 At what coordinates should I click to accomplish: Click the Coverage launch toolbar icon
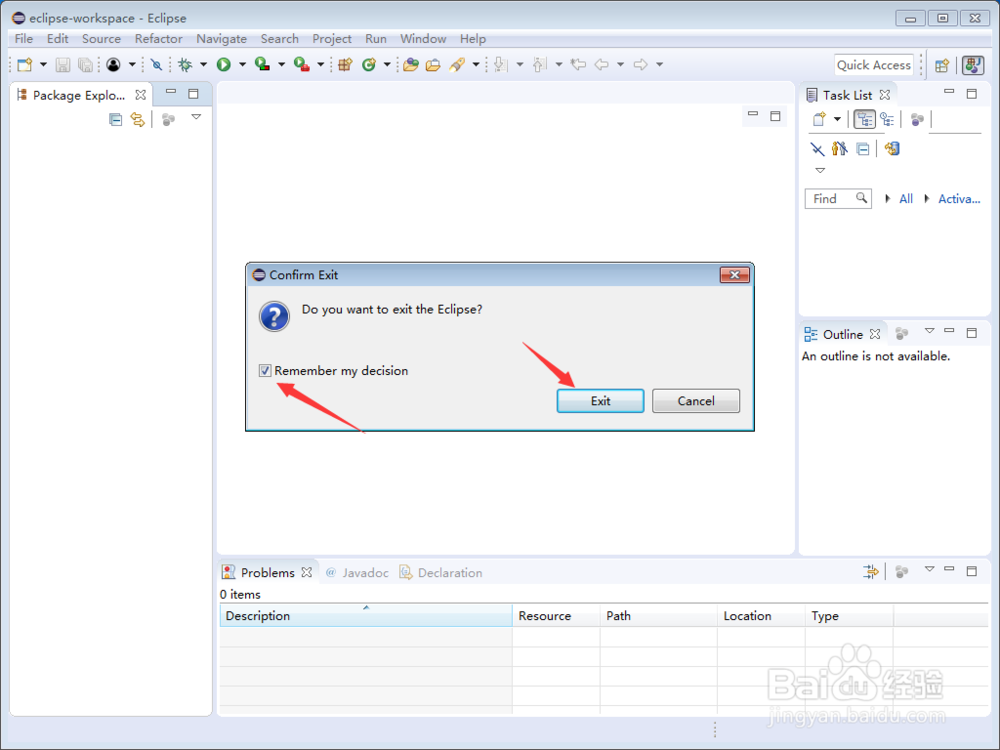262,64
